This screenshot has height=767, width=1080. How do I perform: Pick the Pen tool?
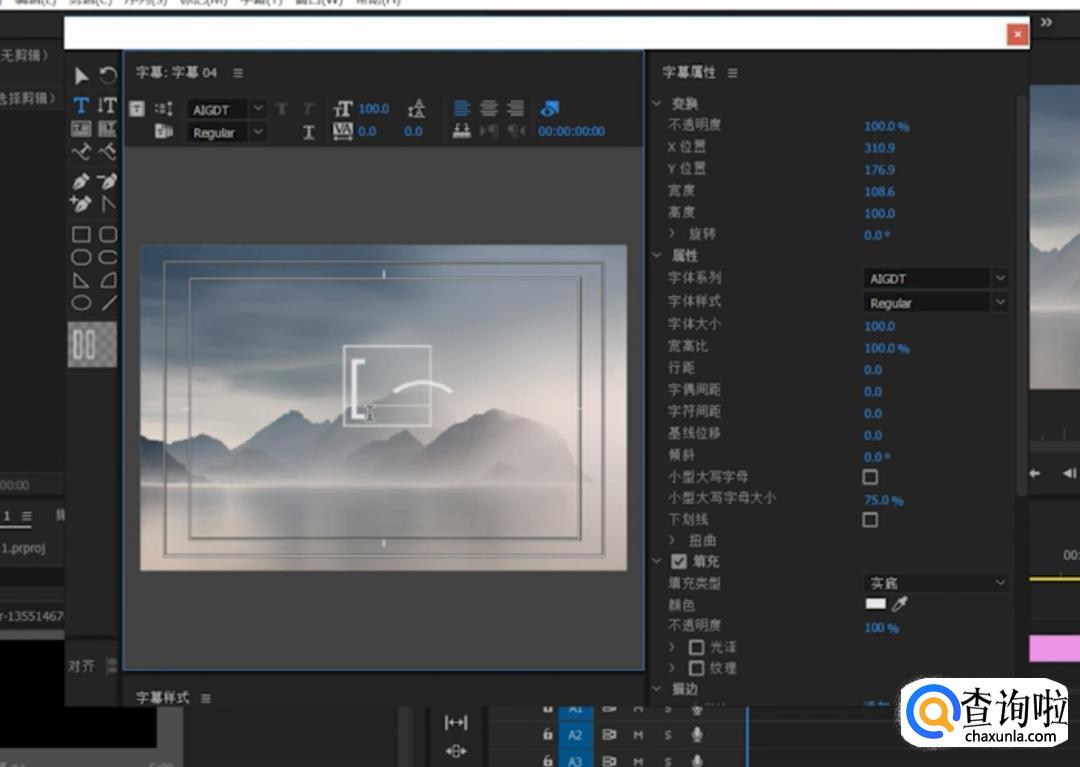[x=81, y=181]
